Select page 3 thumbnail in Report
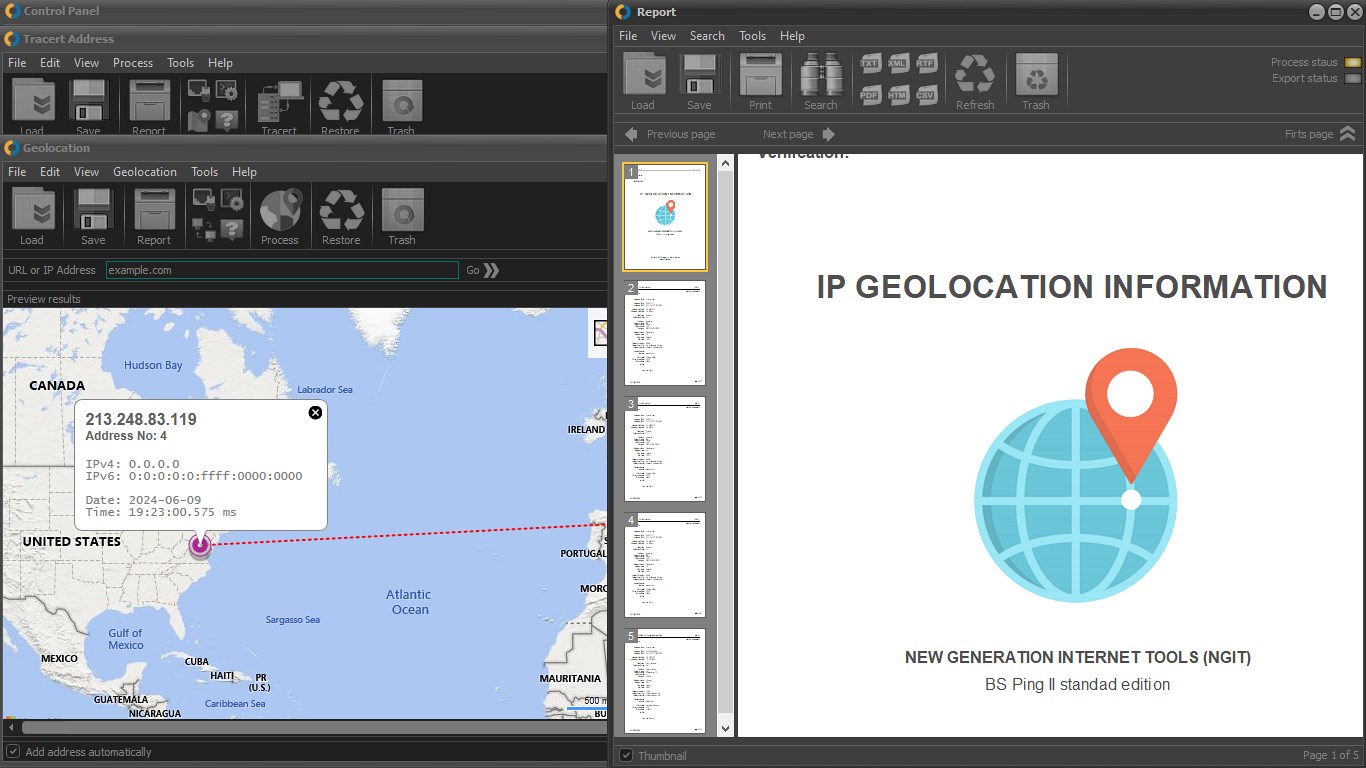Screen dimensions: 1366x768 coord(665,449)
